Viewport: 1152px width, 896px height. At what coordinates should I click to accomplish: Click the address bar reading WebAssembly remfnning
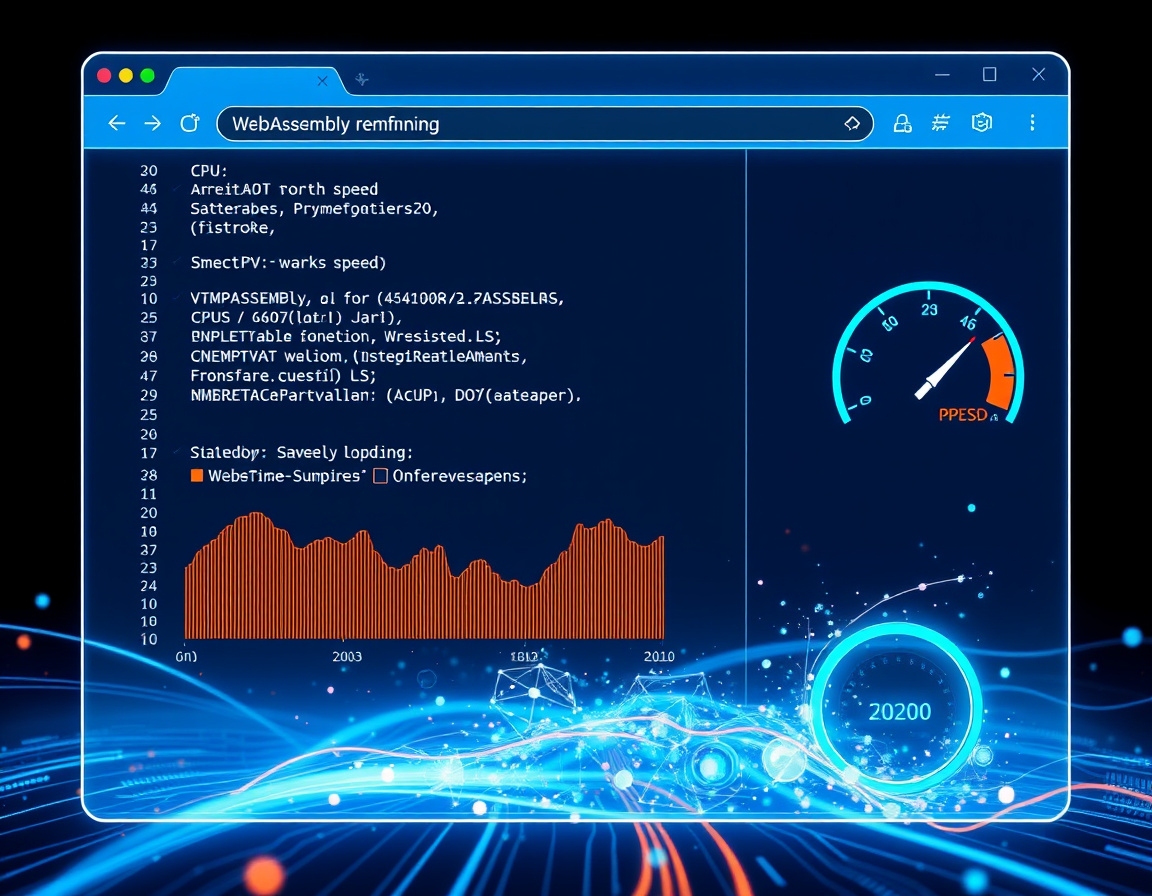point(545,123)
